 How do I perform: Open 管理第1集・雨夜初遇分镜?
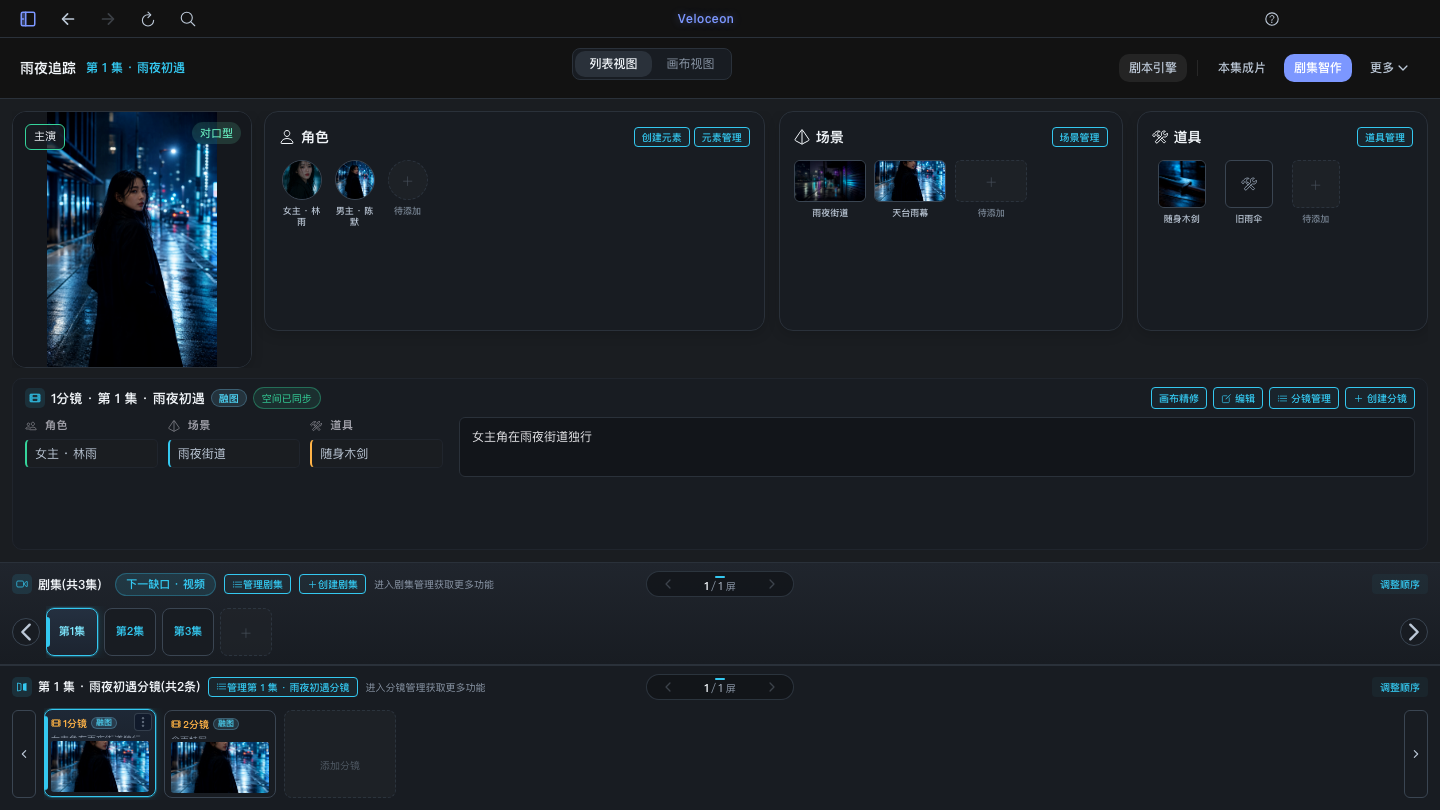click(x=283, y=687)
